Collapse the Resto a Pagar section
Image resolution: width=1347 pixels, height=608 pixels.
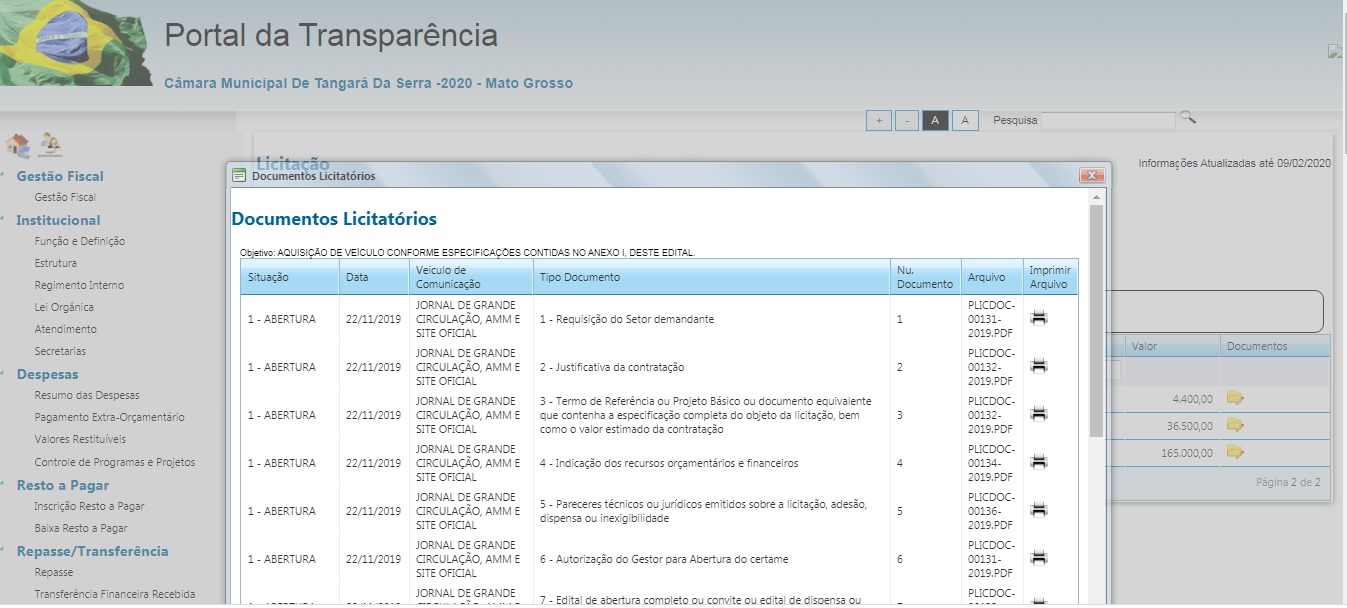tap(62, 485)
